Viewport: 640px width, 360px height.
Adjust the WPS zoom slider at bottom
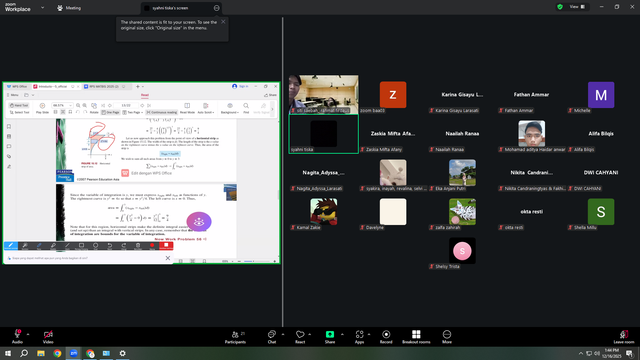(256, 261)
